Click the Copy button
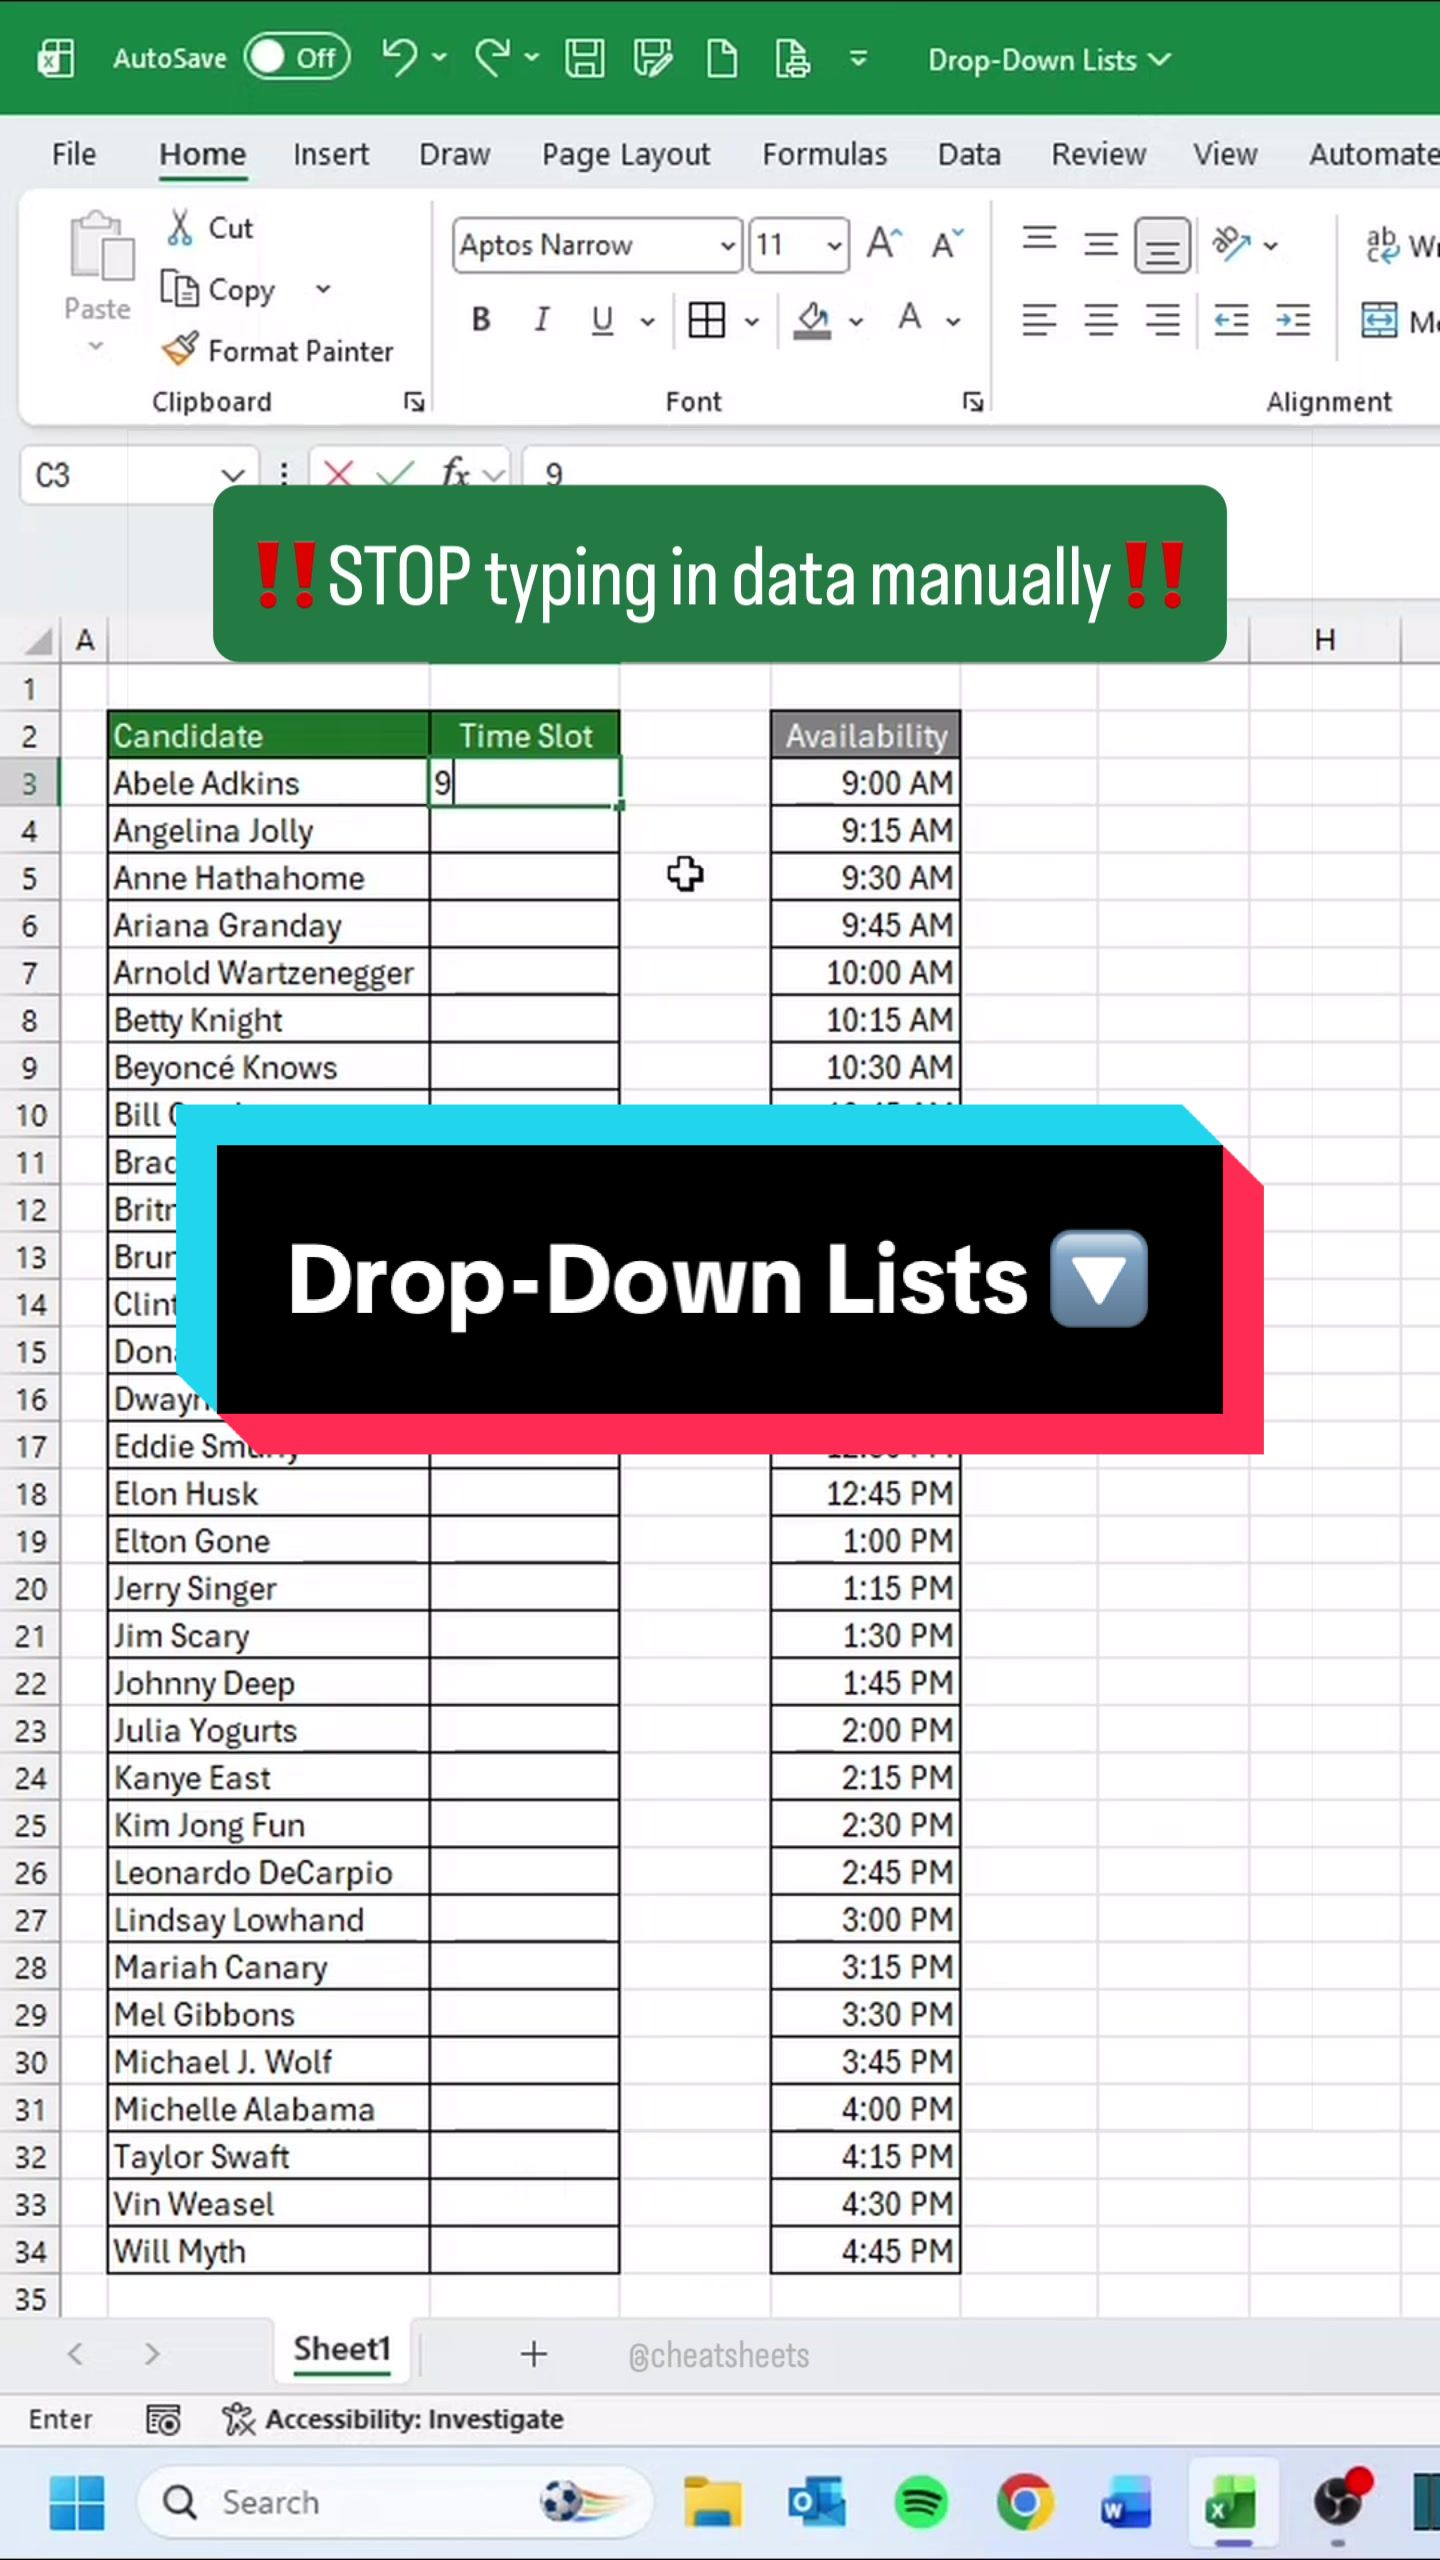The image size is (1440, 2560). (x=218, y=290)
